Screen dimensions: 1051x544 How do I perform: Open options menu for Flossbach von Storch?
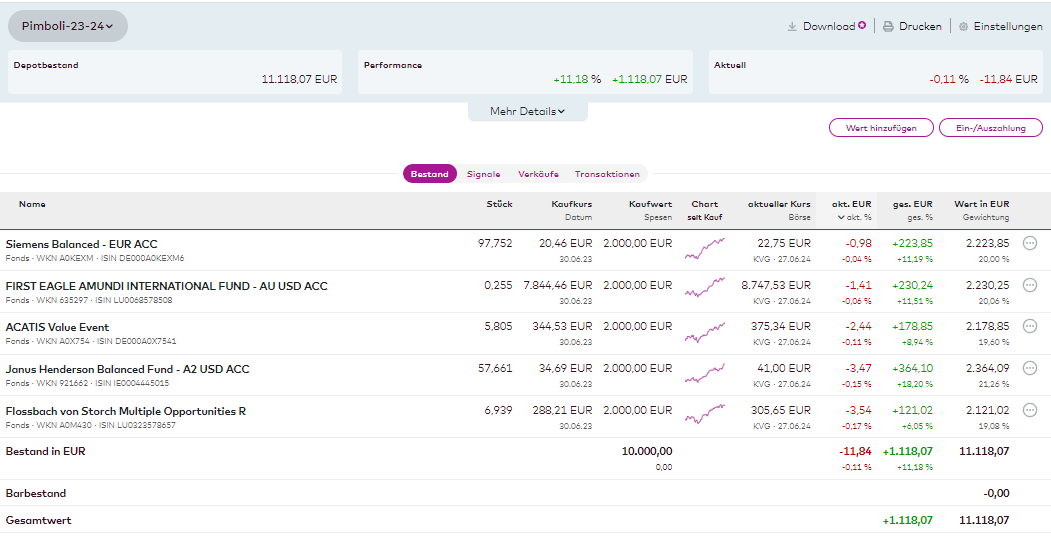click(x=1030, y=410)
